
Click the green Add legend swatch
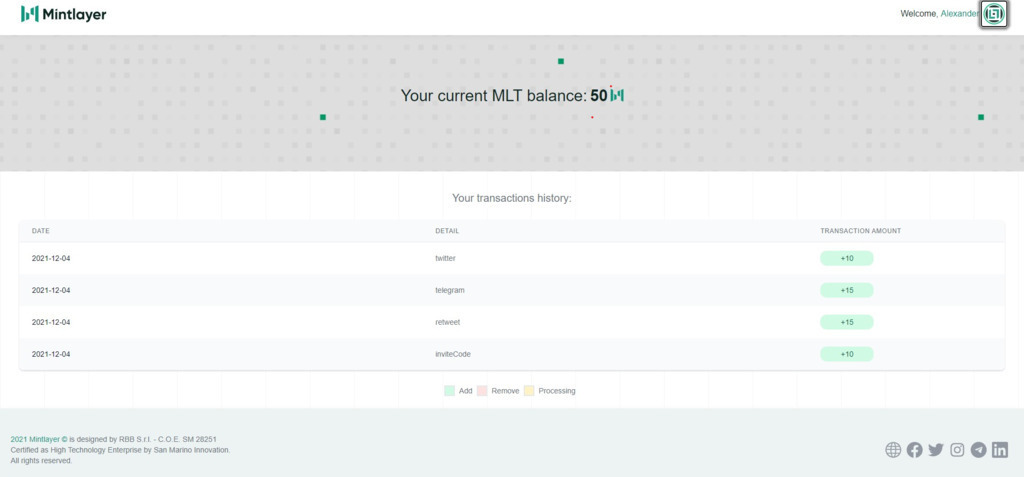(449, 391)
